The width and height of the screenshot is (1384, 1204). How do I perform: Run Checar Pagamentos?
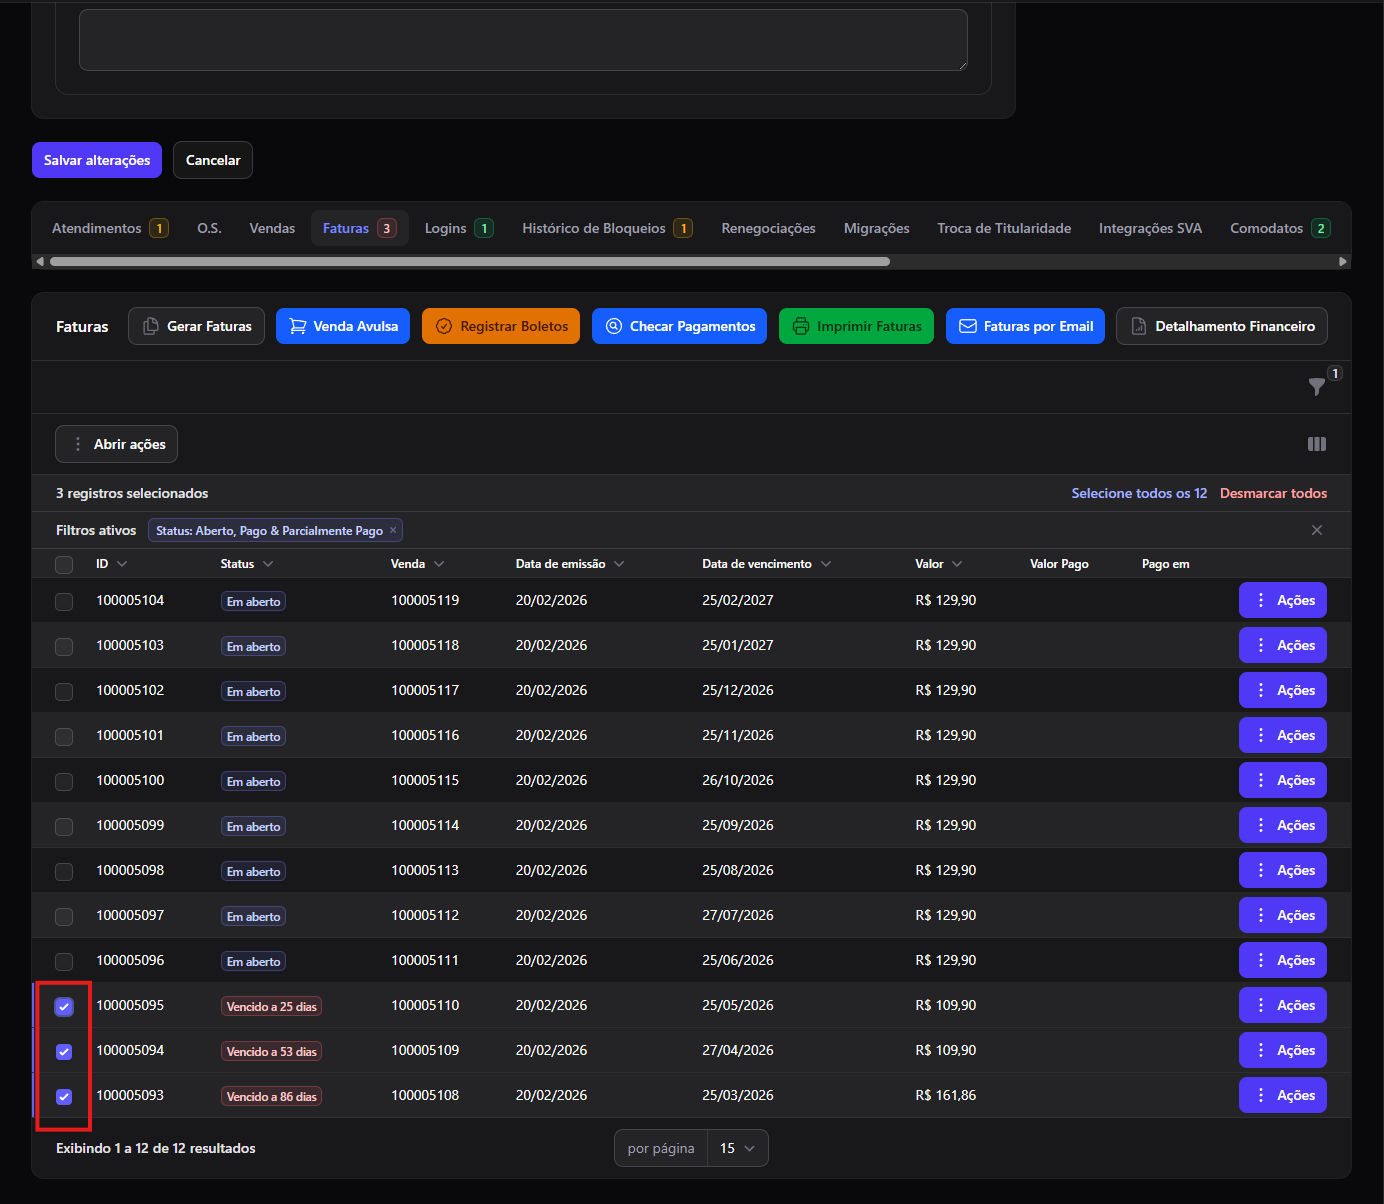click(x=680, y=326)
